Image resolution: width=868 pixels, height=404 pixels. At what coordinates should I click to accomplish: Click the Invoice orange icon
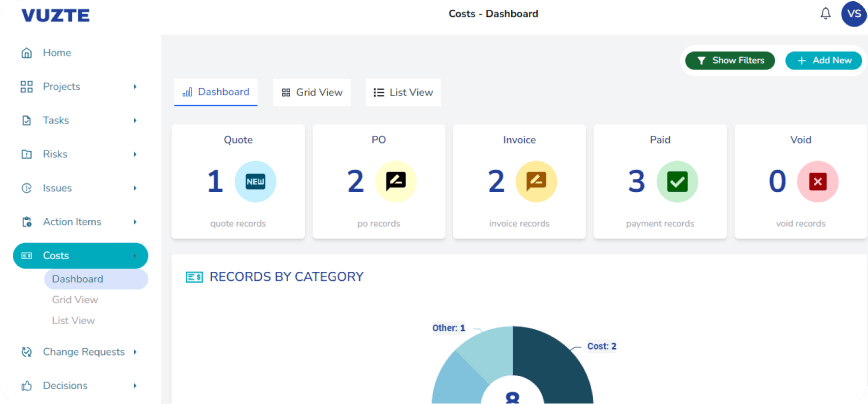coord(536,181)
